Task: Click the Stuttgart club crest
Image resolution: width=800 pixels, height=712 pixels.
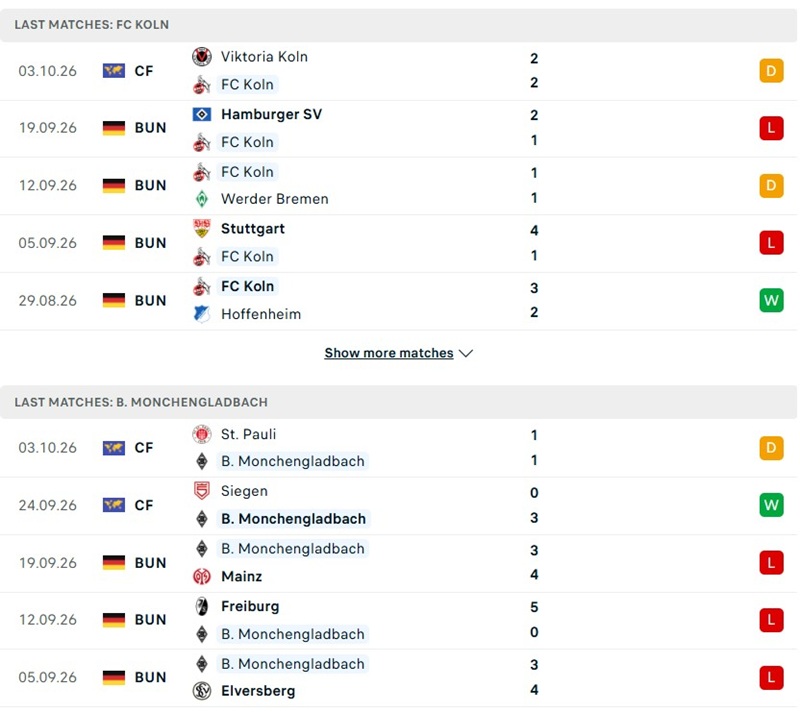Action: point(202,229)
